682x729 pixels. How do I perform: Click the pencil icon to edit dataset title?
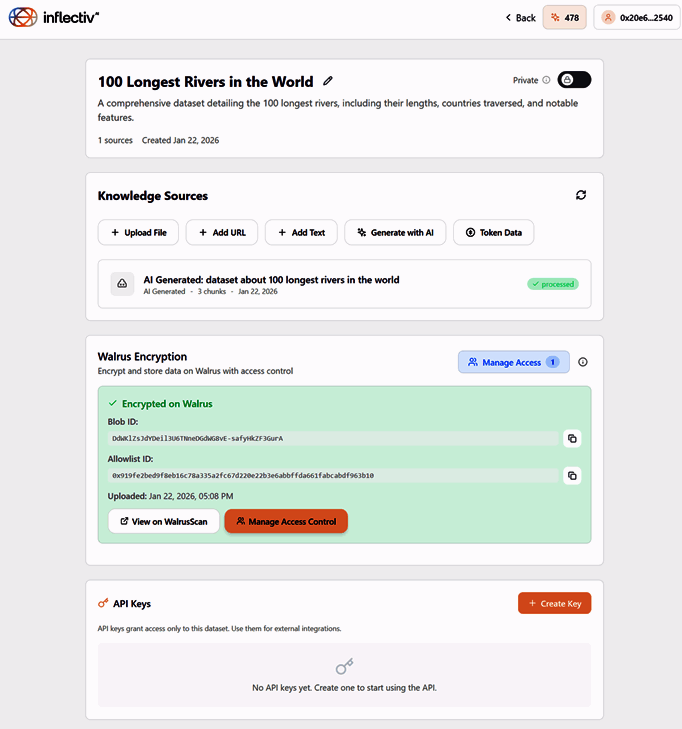pyautogui.click(x=328, y=82)
